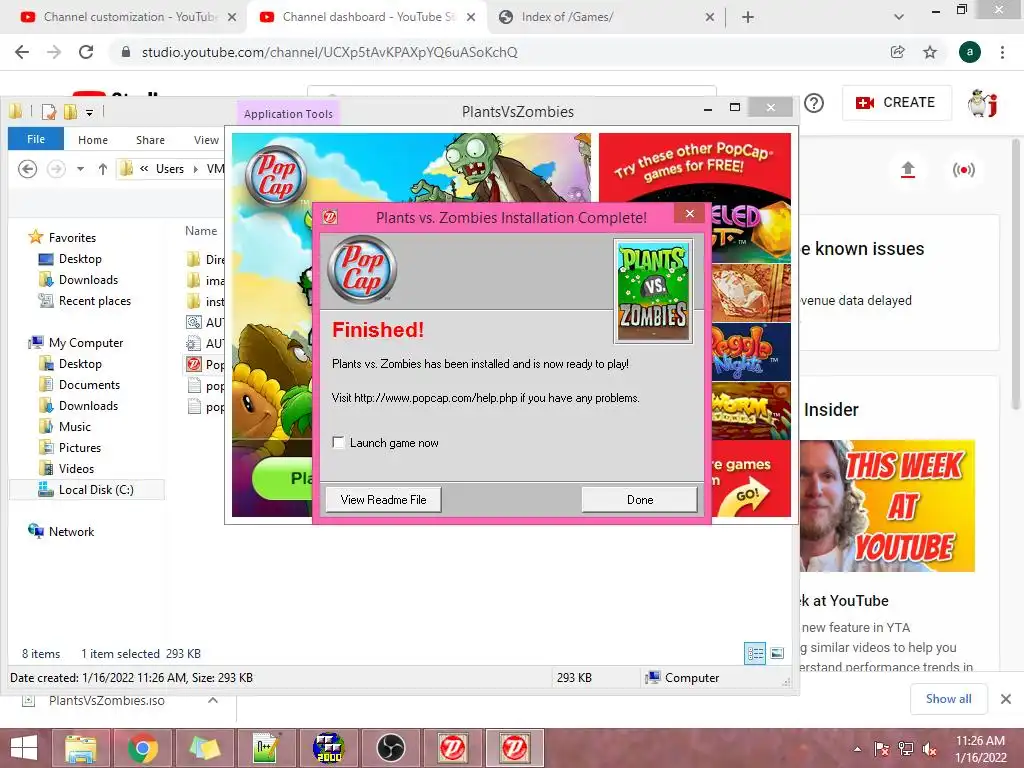This screenshot has width=1024, height=768.
Task: Switch to Channel customization browser tab
Action: pyautogui.click(x=127, y=17)
